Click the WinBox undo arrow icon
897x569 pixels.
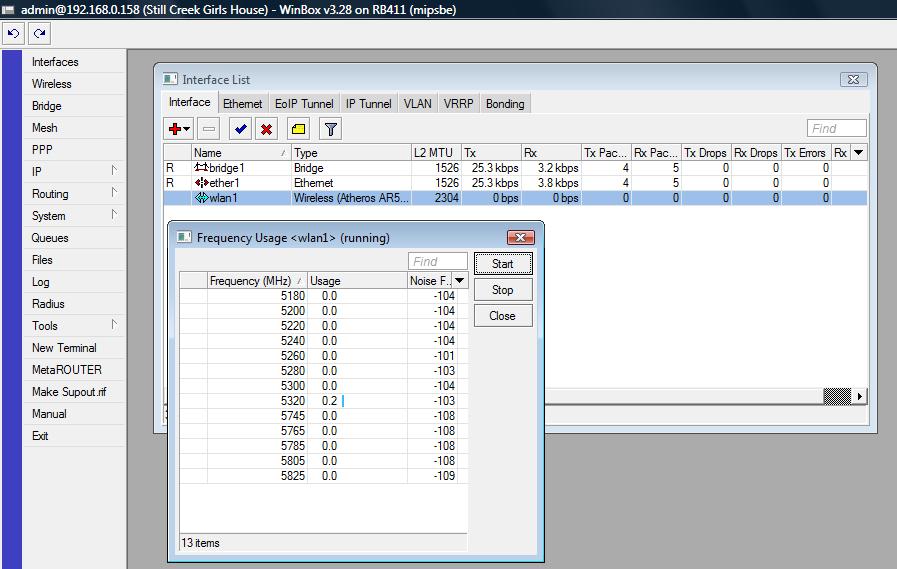[14, 33]
